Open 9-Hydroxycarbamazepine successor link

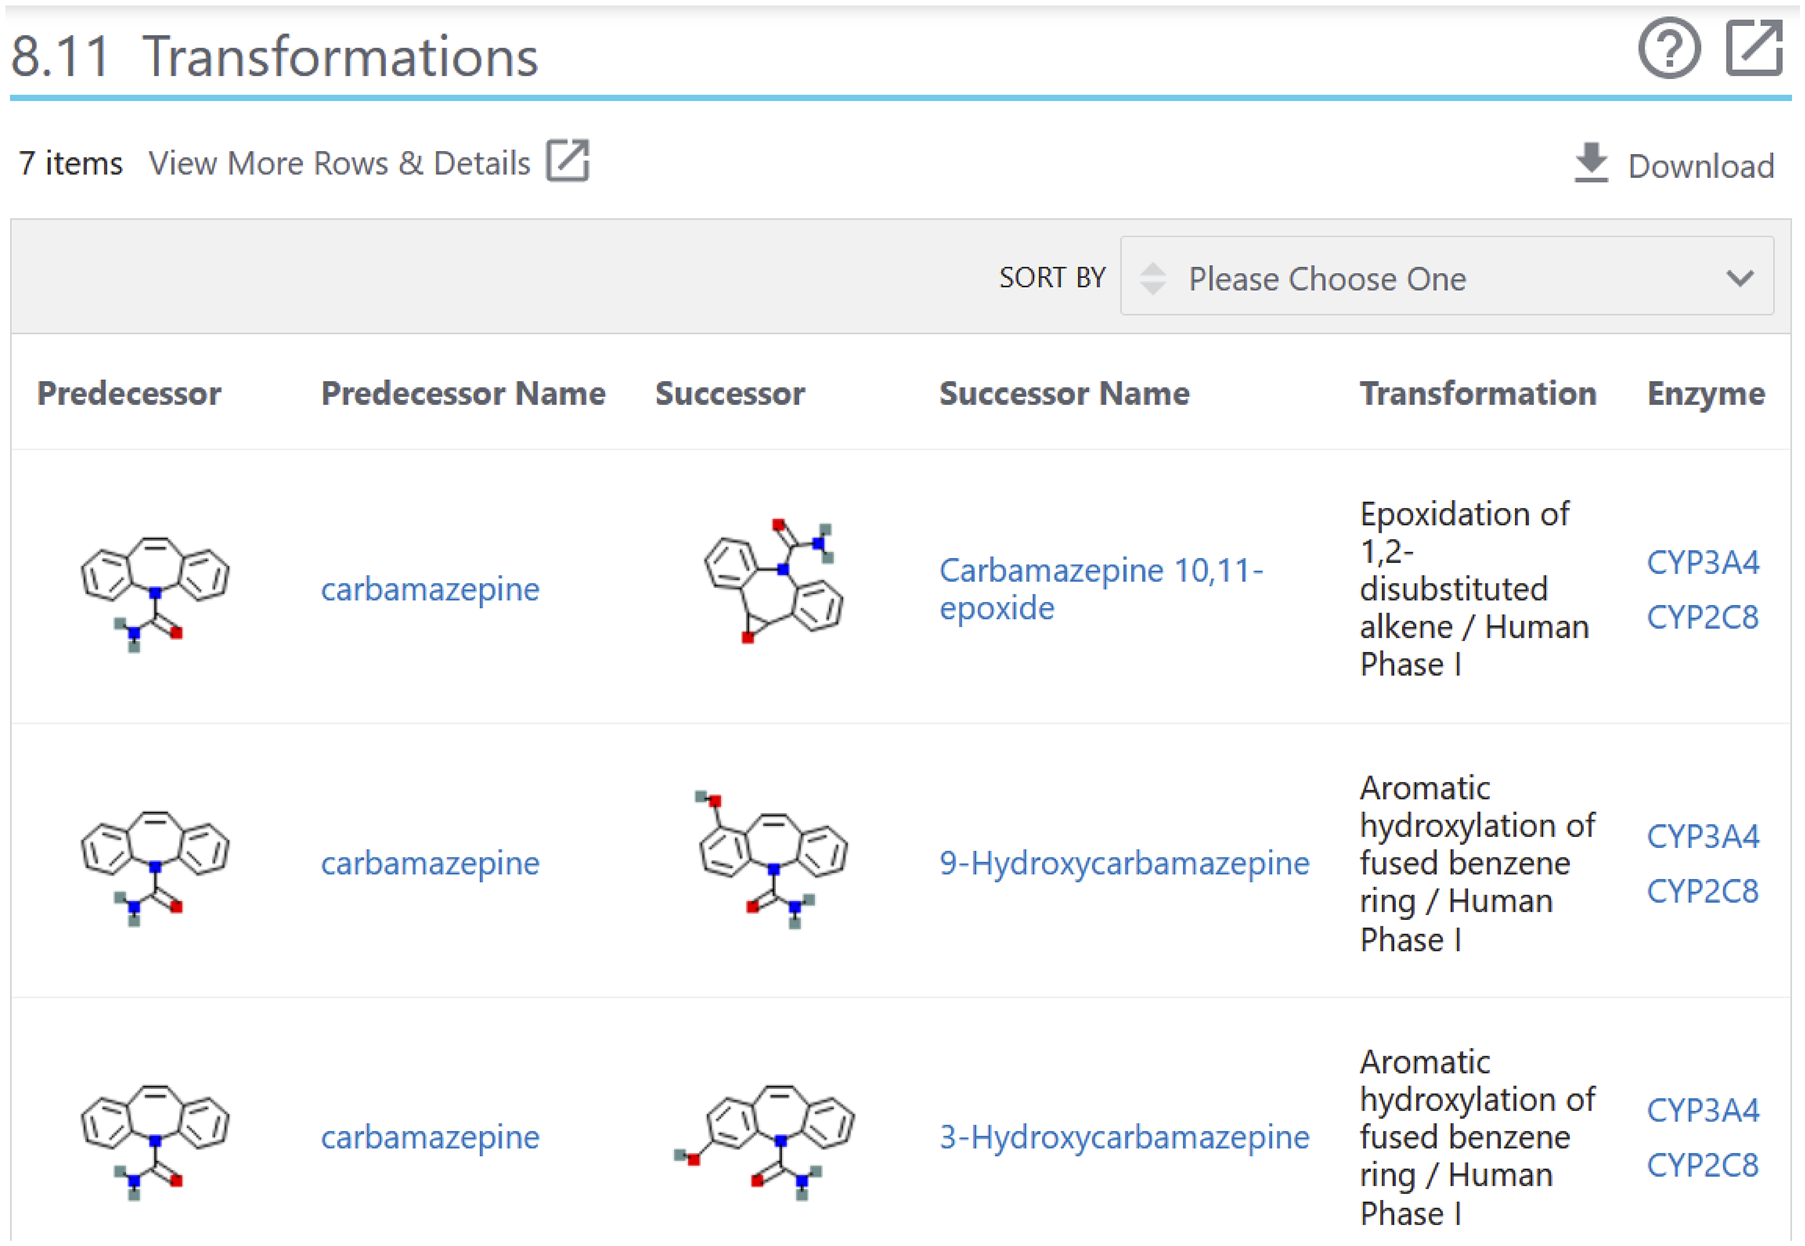(x=1123, y=863)
